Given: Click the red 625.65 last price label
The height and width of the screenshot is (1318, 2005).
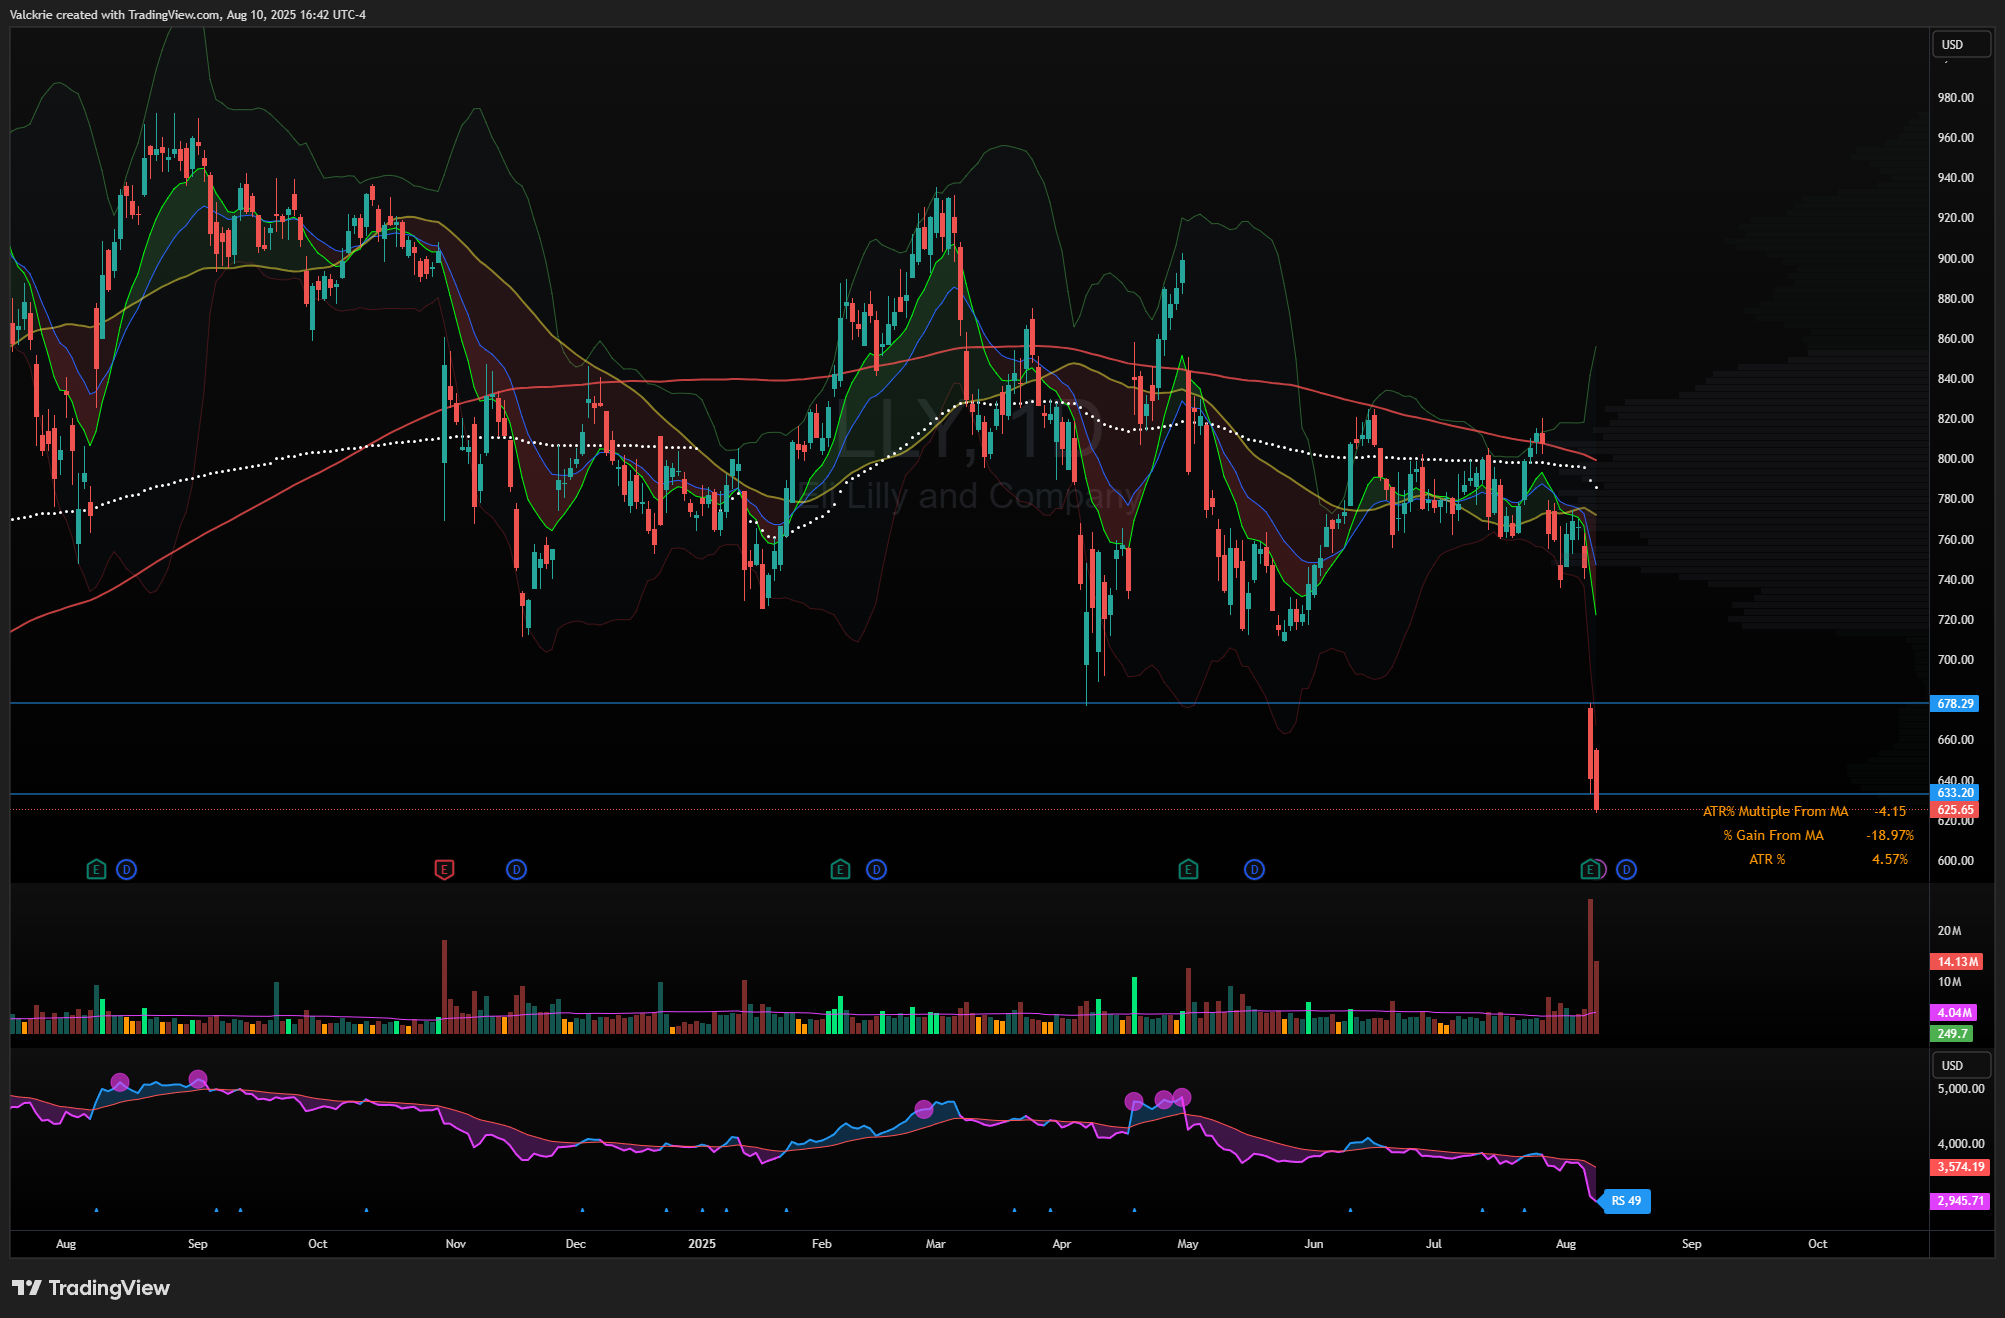Looking at the screenshot, I should (x=1954, y=809).
